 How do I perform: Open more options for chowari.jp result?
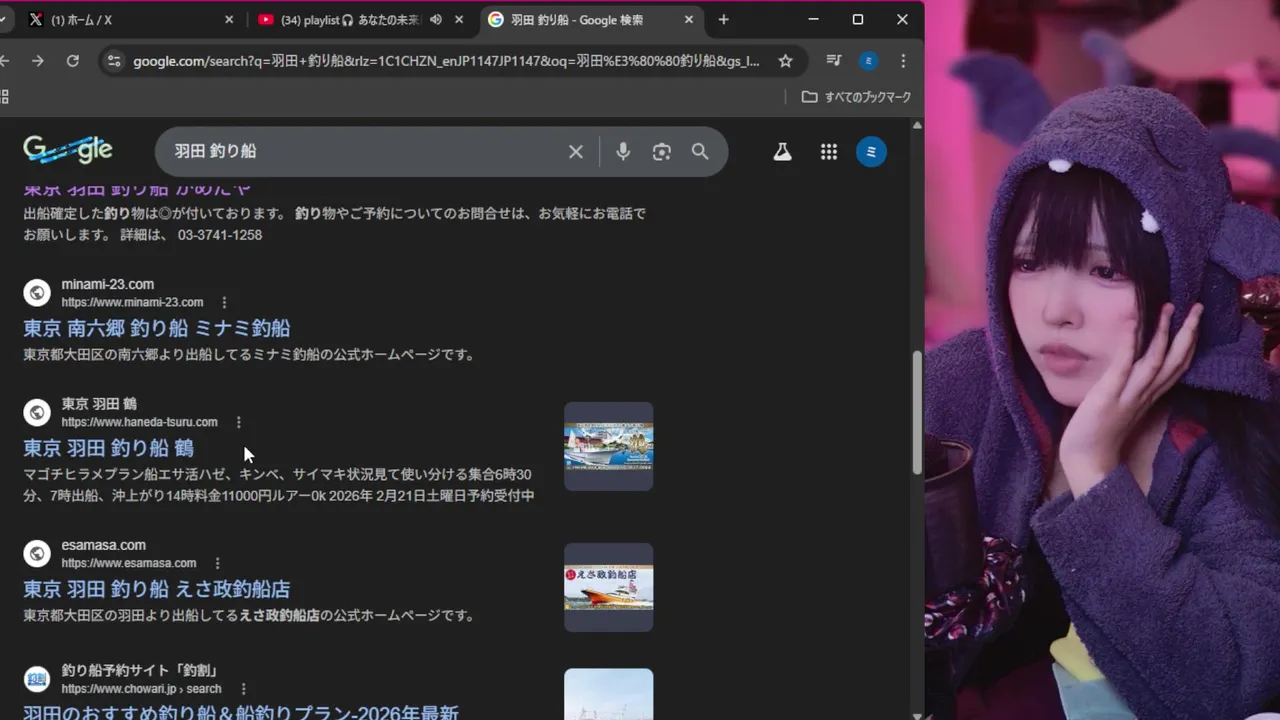click(243, 689)
